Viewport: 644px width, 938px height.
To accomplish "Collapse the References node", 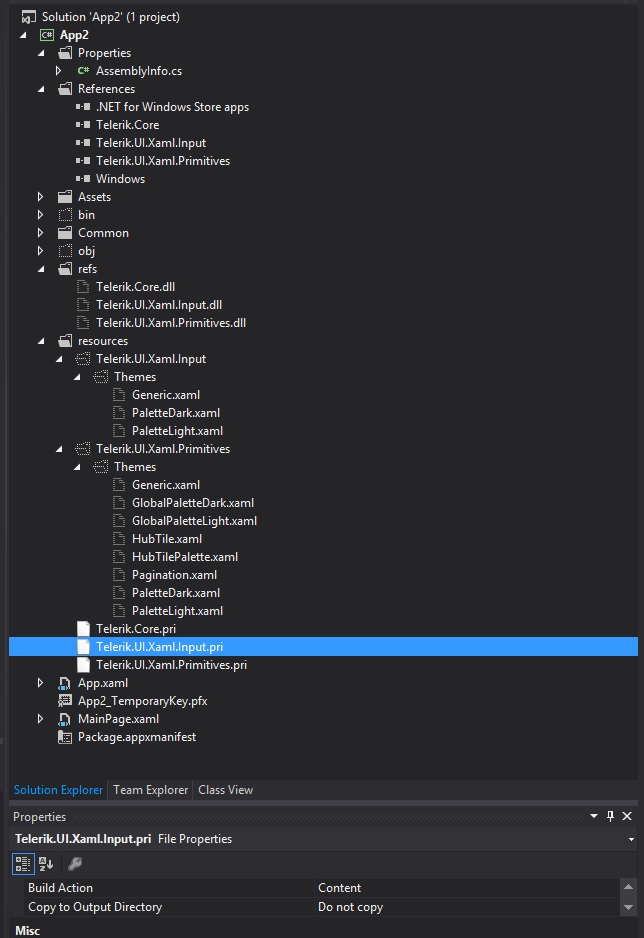I will tap(41, 89).
